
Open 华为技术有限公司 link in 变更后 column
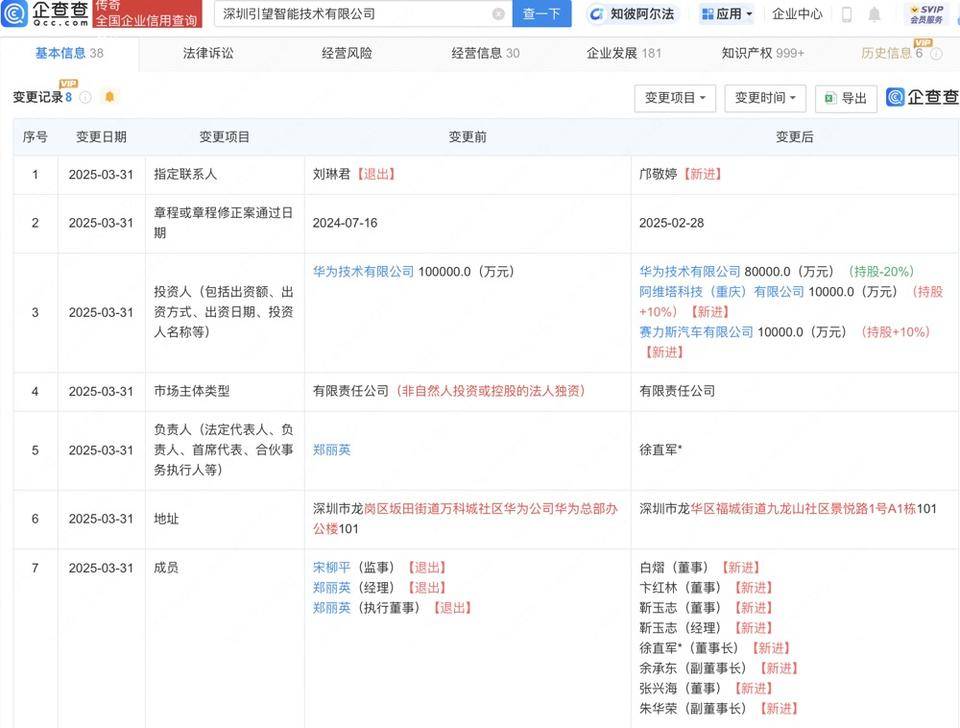[690, 271]
